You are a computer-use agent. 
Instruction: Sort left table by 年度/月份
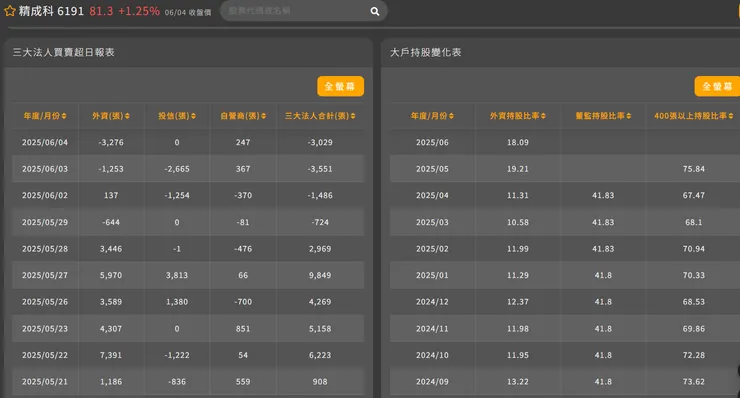click(45, 116)
